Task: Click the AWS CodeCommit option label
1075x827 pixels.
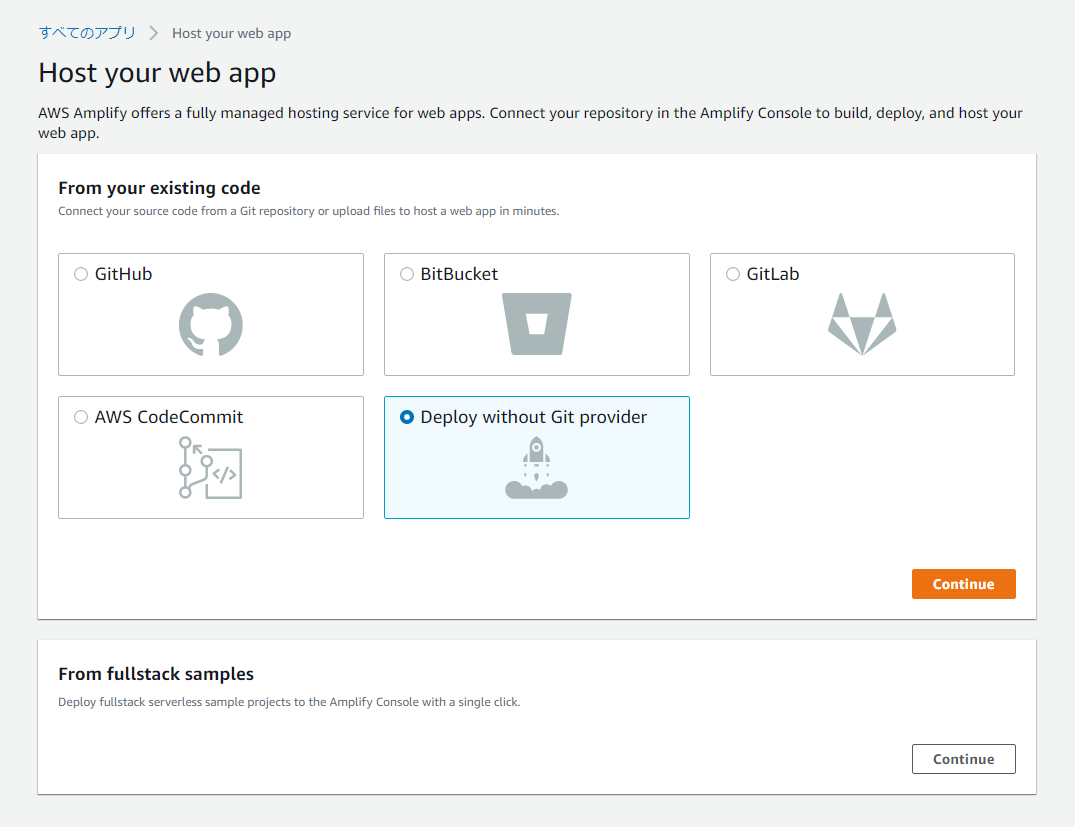Action: coord(169,417)
